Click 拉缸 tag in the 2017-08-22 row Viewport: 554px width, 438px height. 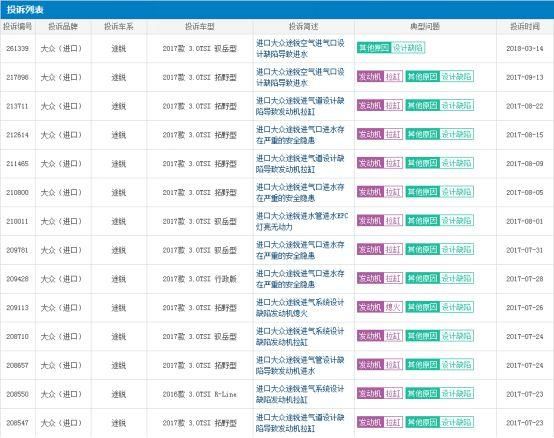[x=393, y=105]
